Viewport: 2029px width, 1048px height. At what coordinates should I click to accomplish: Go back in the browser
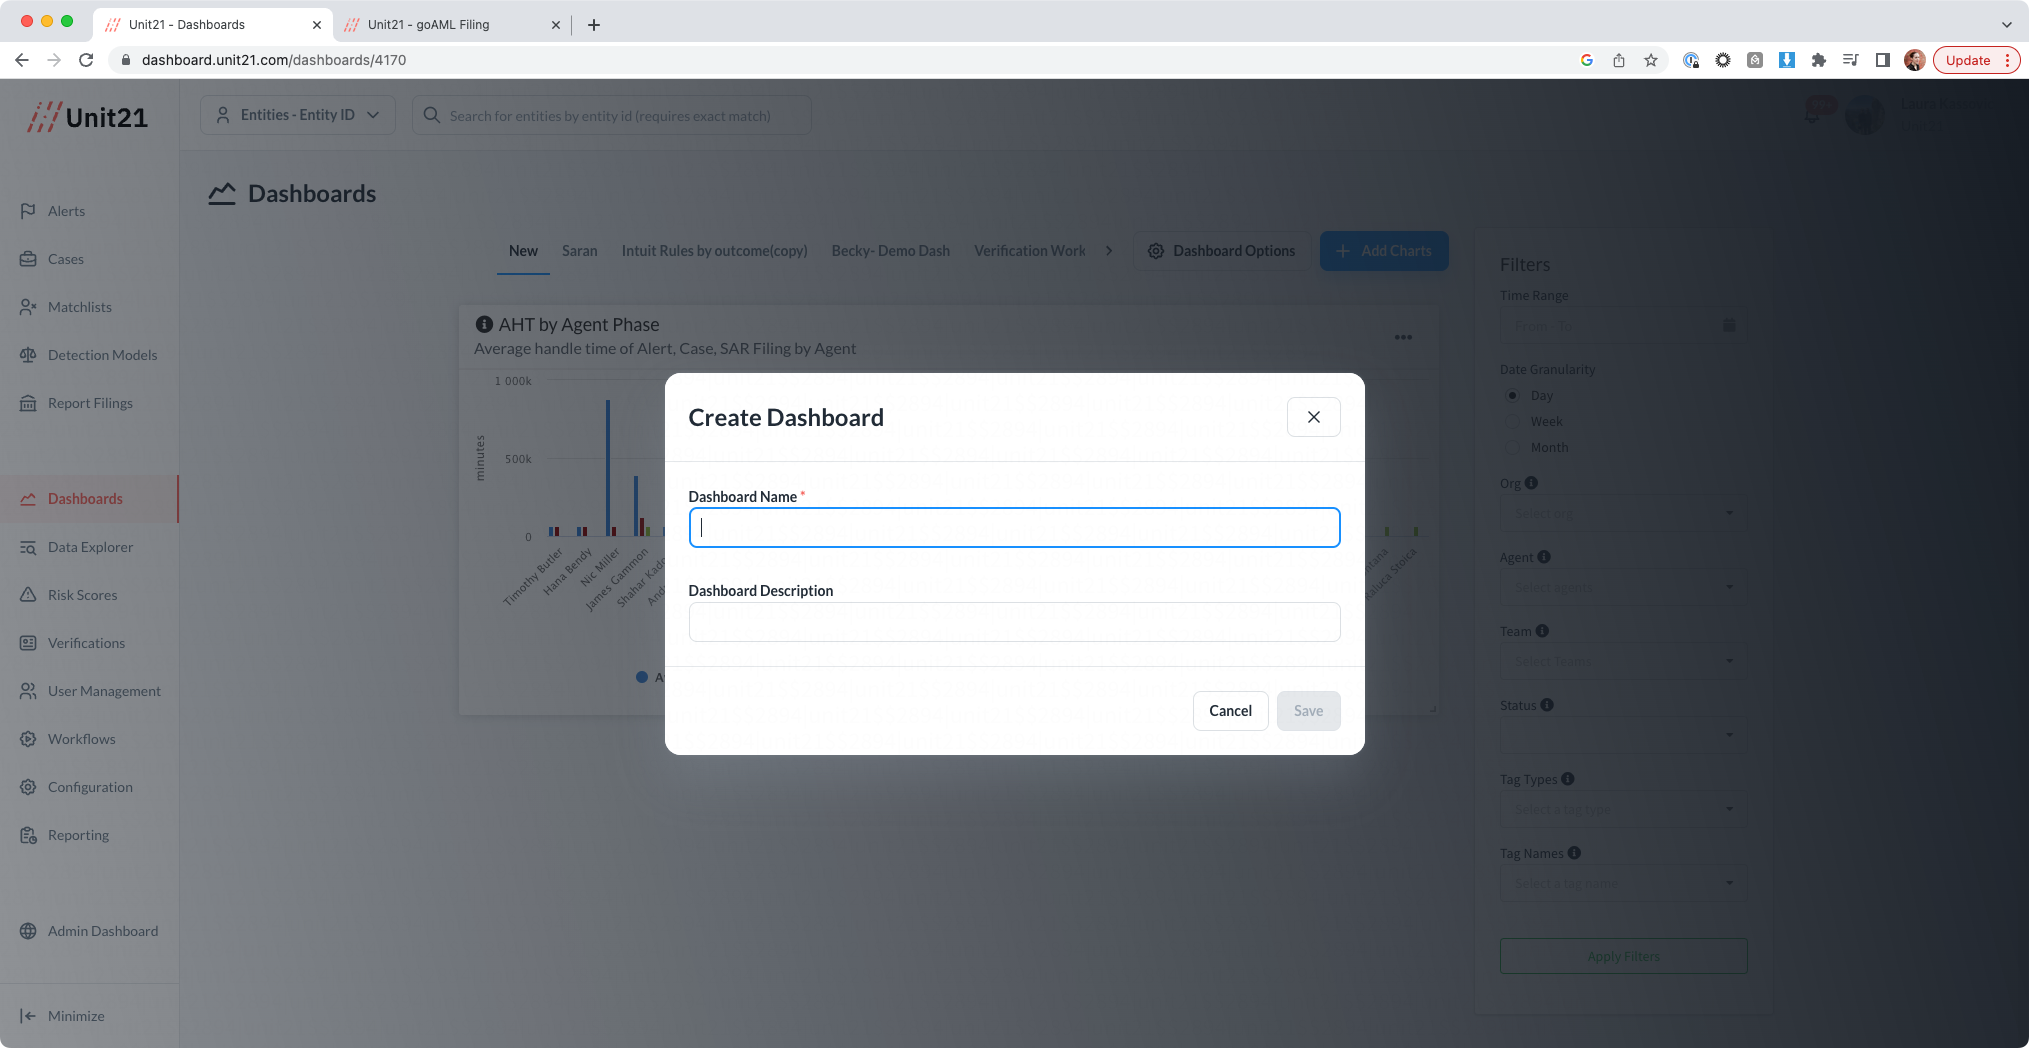coord(22,60)
